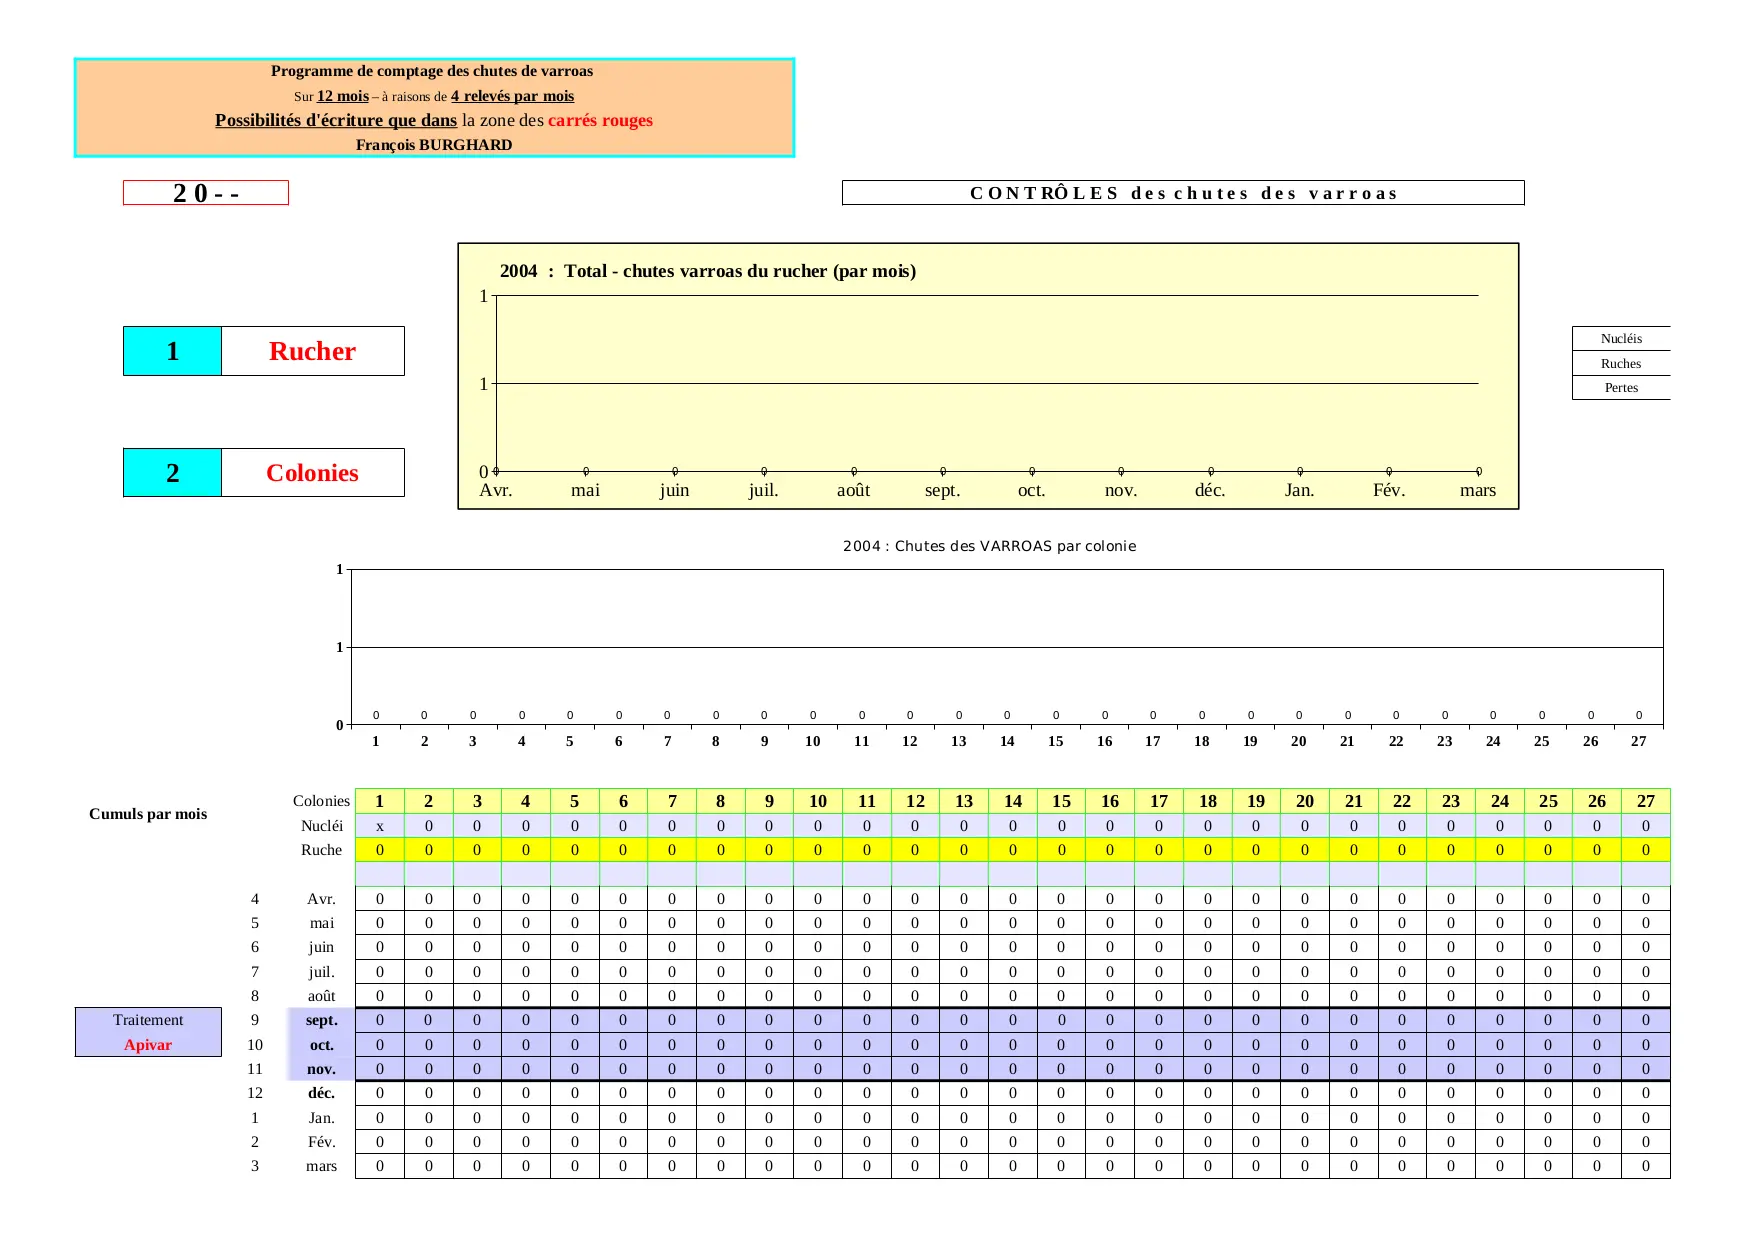Click the Traitement Apivar box

[x=148, y=1032]
